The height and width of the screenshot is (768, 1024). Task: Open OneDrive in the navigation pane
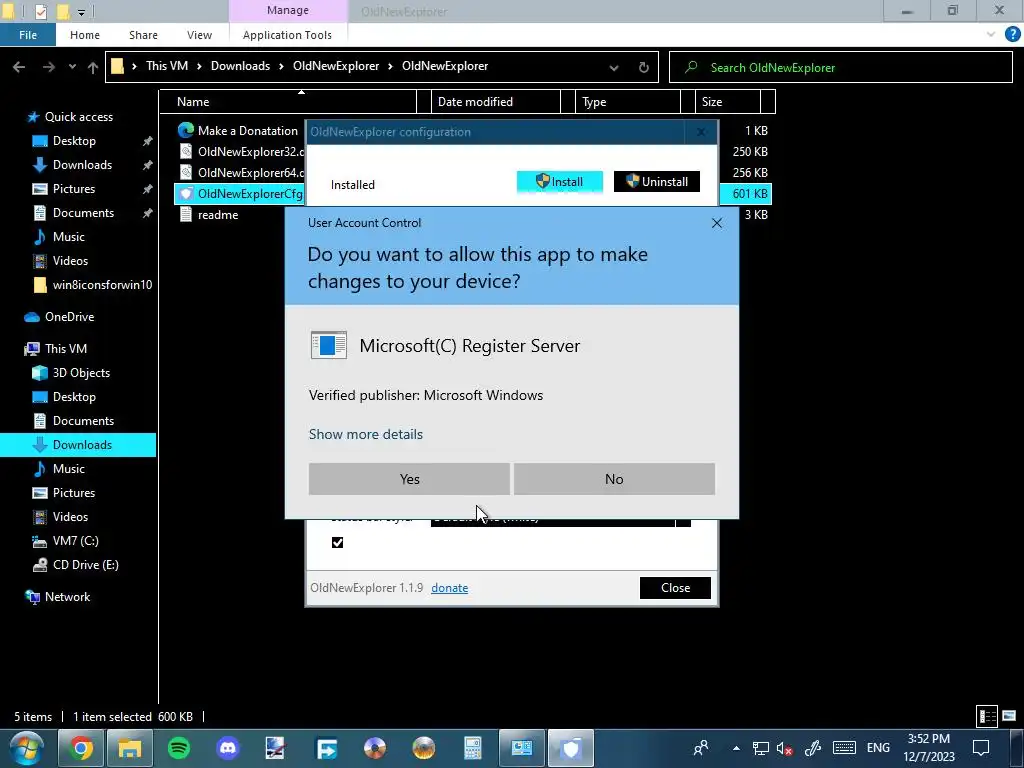(59, 317)
